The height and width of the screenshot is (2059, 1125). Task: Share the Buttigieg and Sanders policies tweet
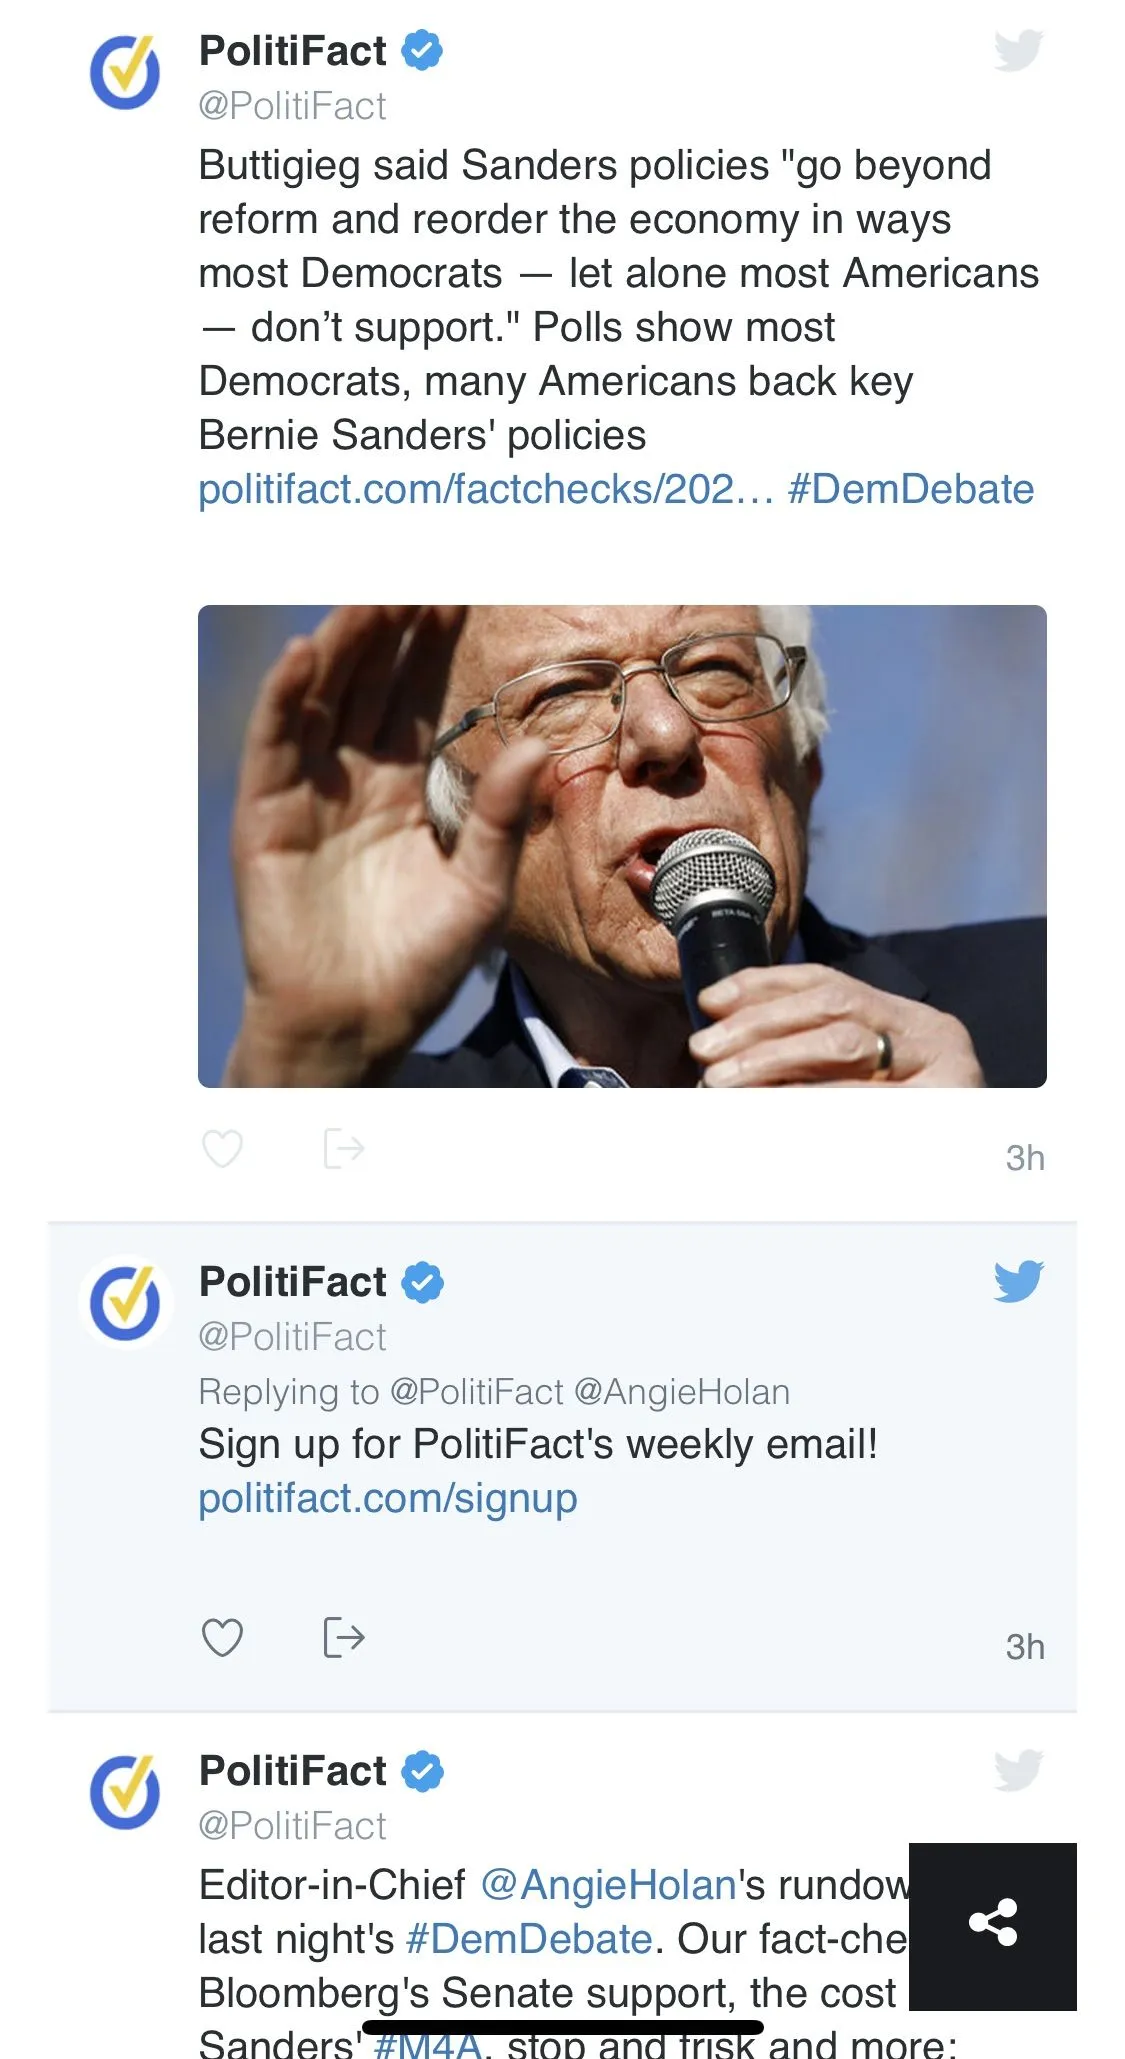point(343,1149)
